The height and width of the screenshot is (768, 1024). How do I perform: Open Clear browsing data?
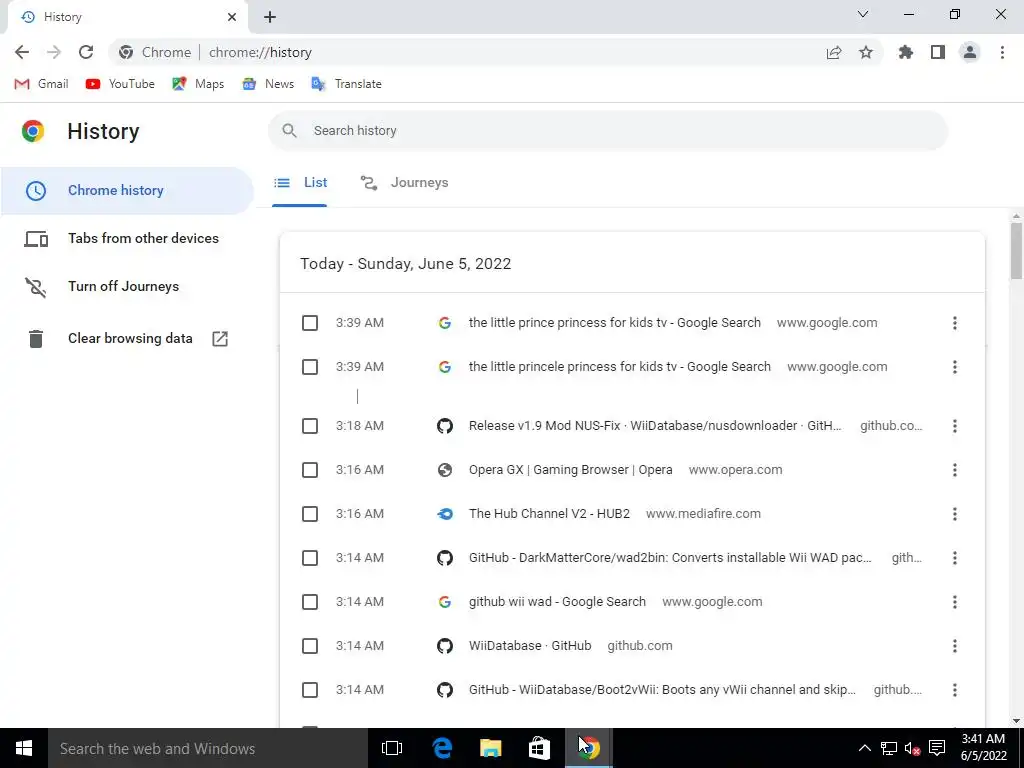pos(127,338)
